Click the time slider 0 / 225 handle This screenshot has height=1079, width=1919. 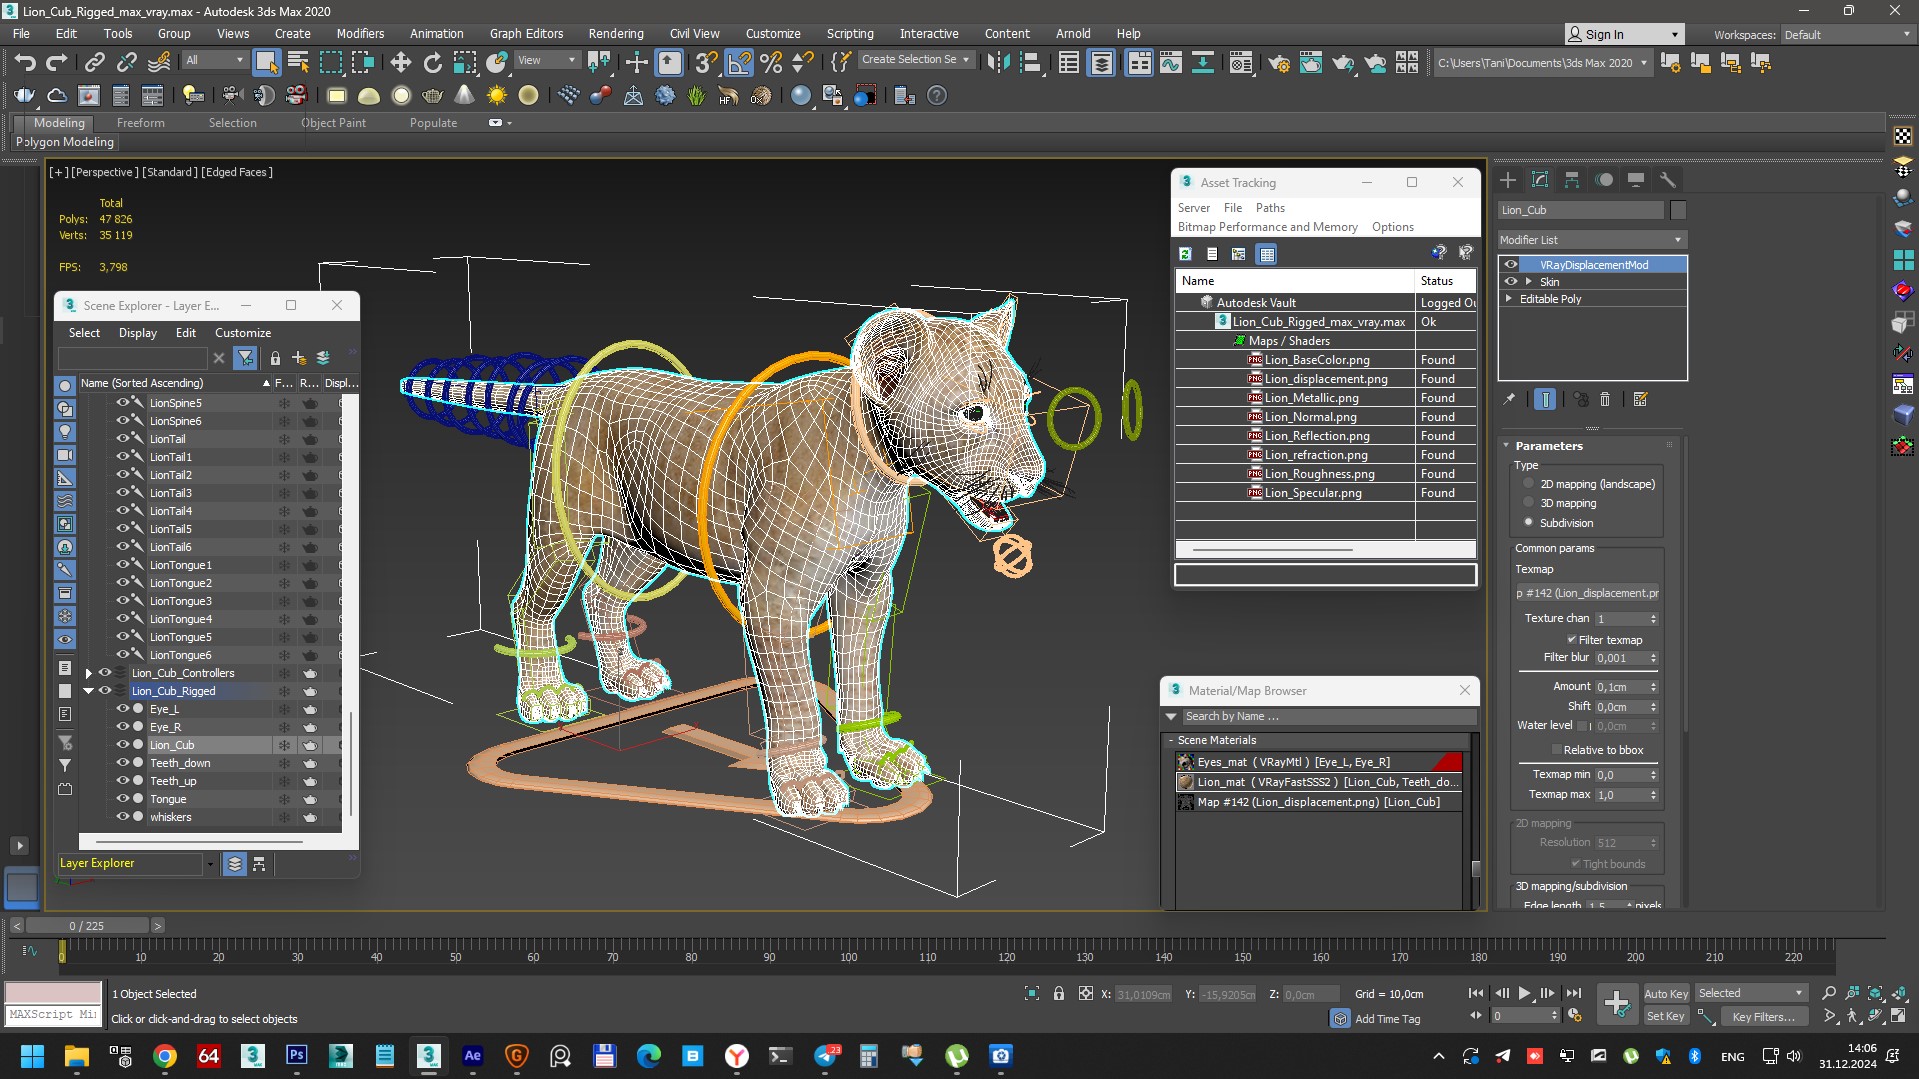(87, 926)
